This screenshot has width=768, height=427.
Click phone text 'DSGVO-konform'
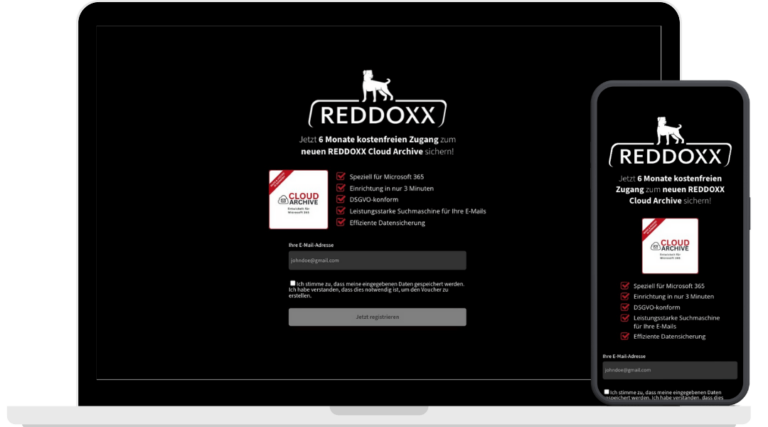[x=656, y=308]
